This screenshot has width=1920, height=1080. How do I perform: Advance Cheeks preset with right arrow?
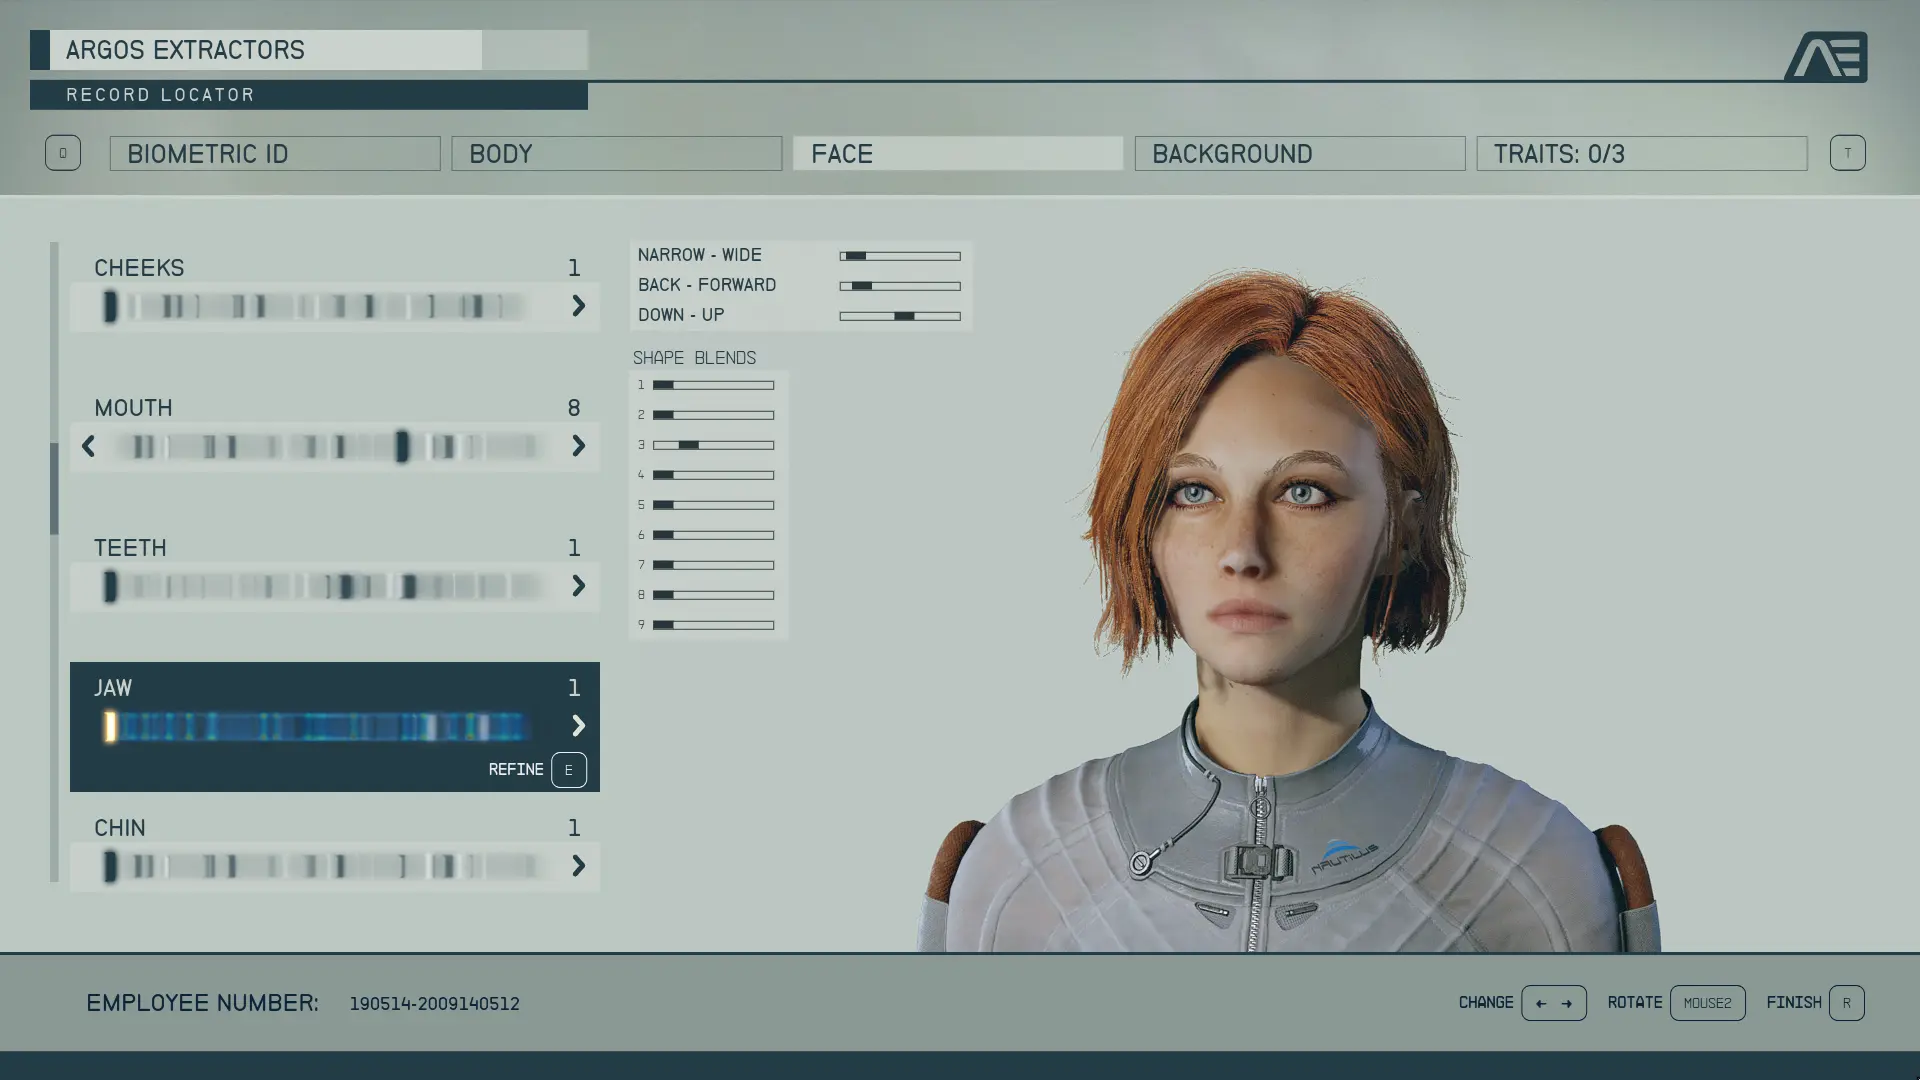point(578,306)
